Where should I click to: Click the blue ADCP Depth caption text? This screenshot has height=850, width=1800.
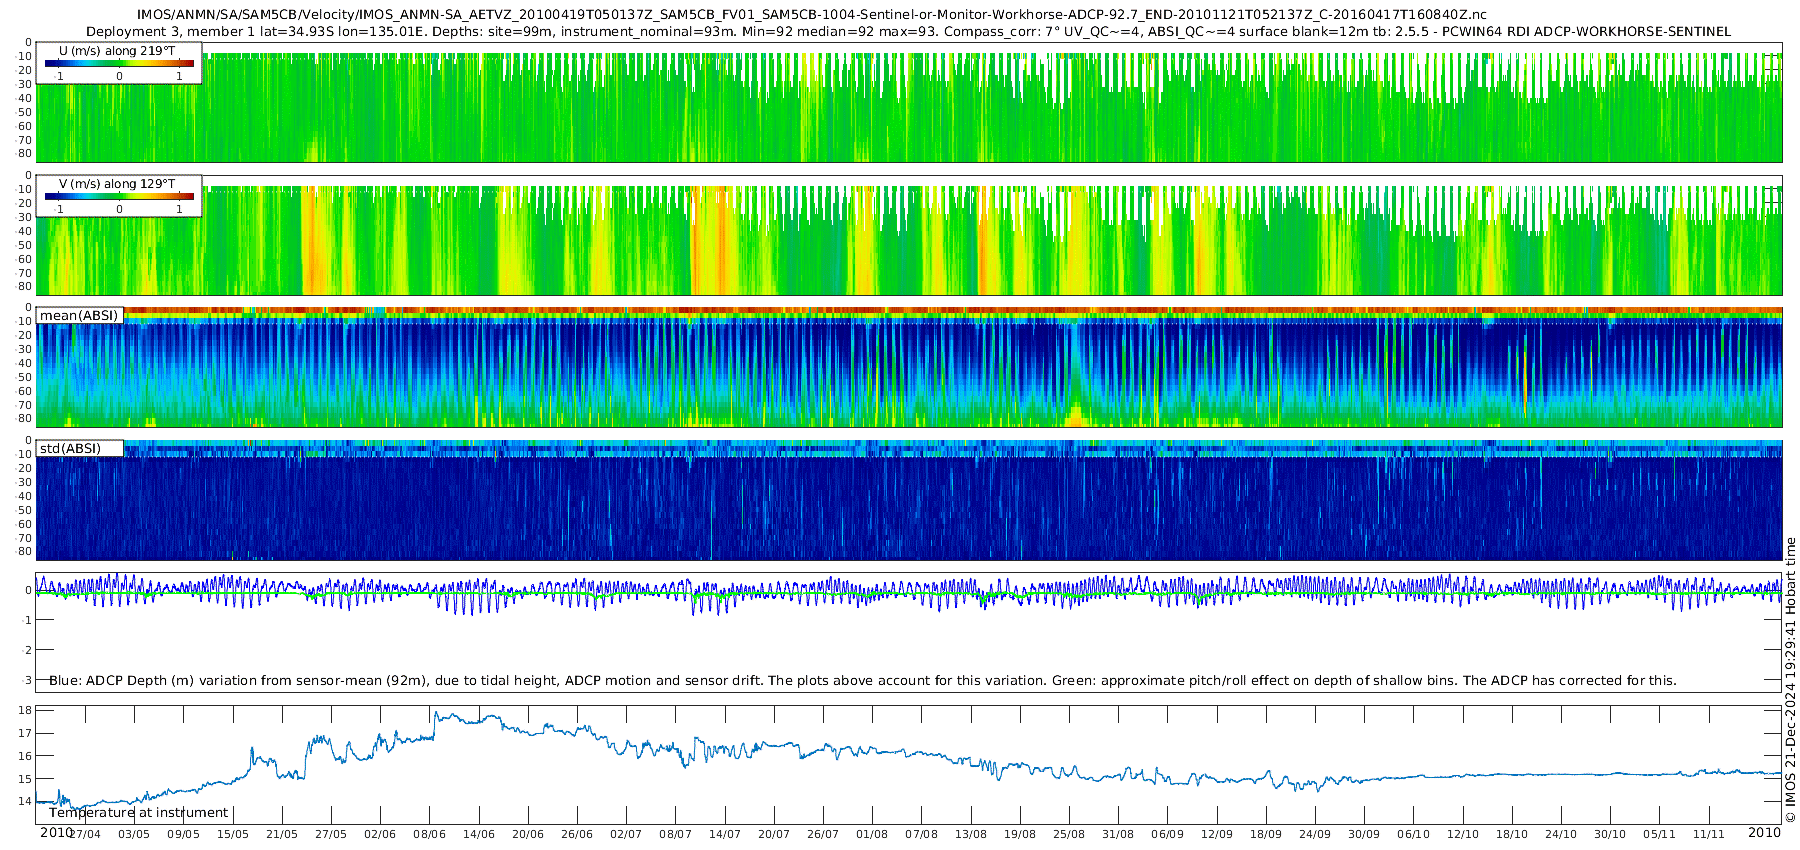pyautogui.click(x=862, y=681)
